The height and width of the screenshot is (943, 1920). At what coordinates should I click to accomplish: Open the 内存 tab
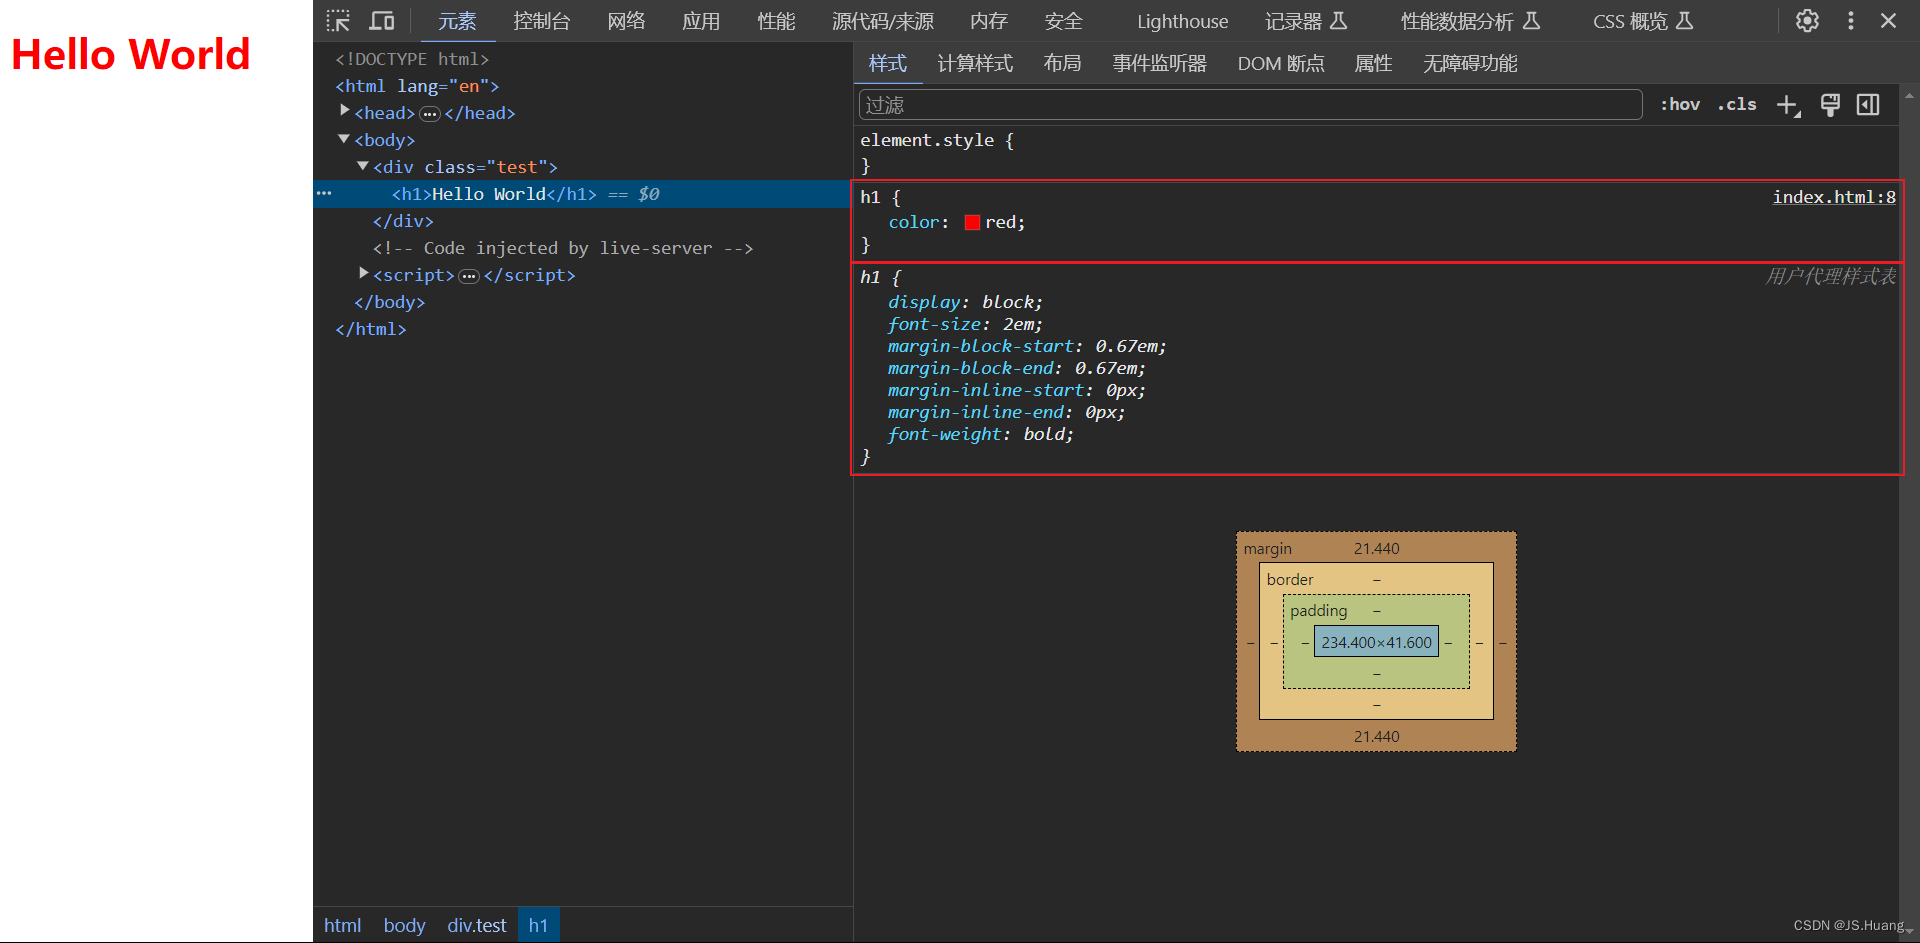[x=989, y=21]
